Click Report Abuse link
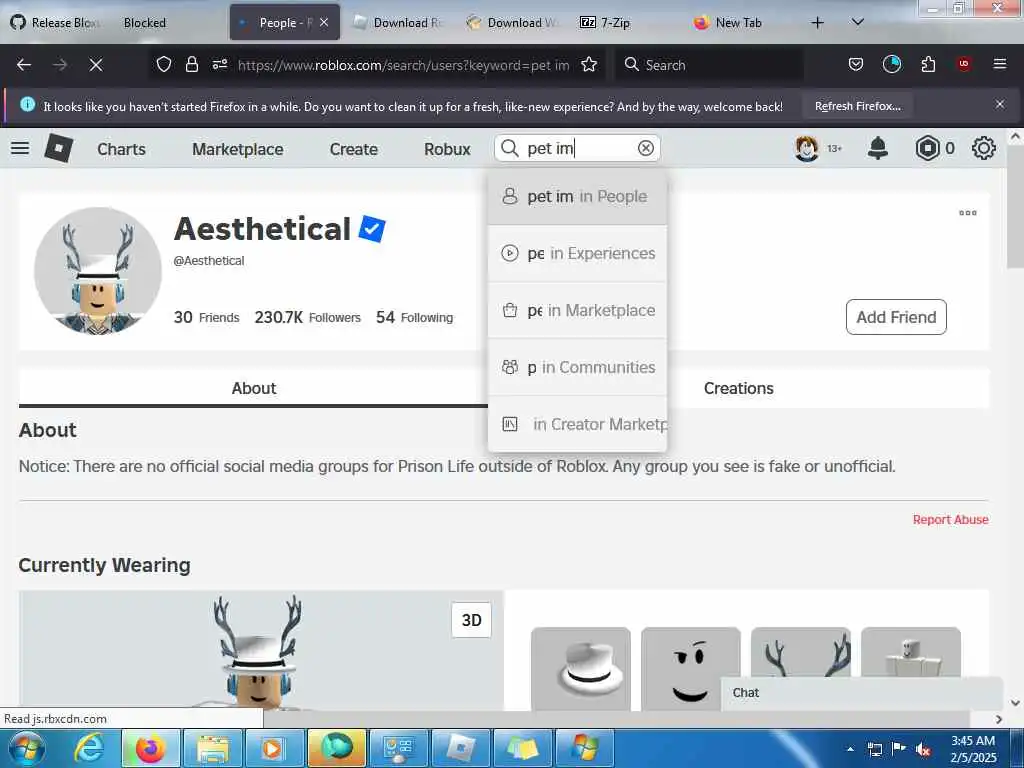 tap(950, 519)
